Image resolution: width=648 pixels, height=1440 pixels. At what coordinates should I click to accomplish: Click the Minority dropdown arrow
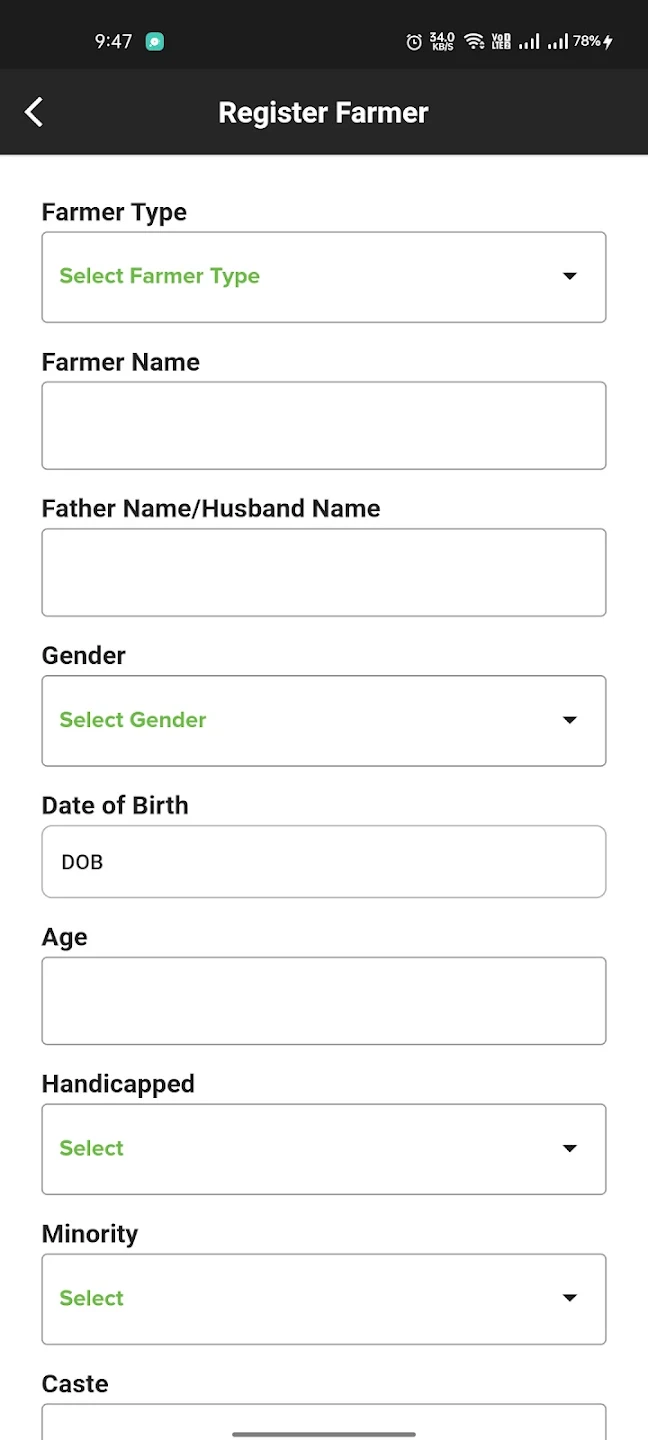pyautogui.click(x=570, y=1299)
